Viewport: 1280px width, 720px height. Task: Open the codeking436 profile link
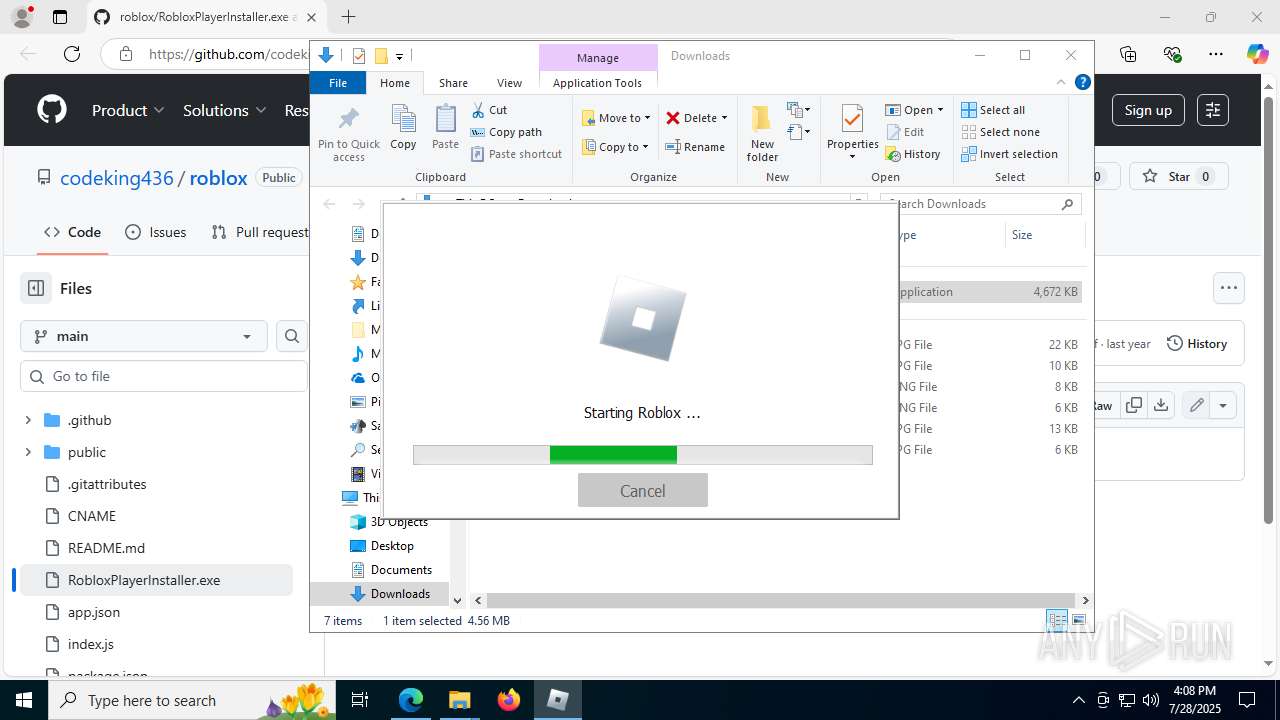click(116, 178)
